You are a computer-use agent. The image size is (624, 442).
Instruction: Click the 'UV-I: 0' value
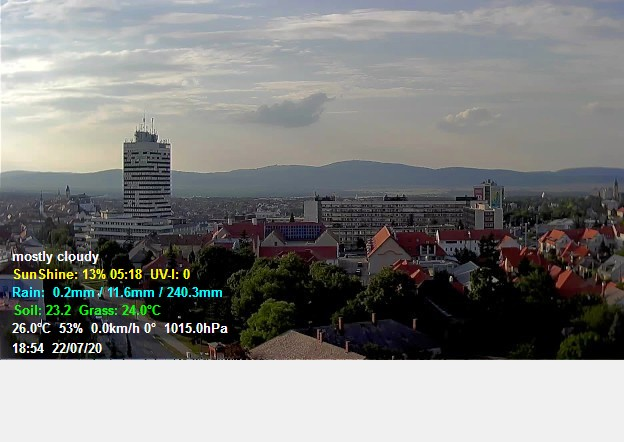(x=170, y=275)
